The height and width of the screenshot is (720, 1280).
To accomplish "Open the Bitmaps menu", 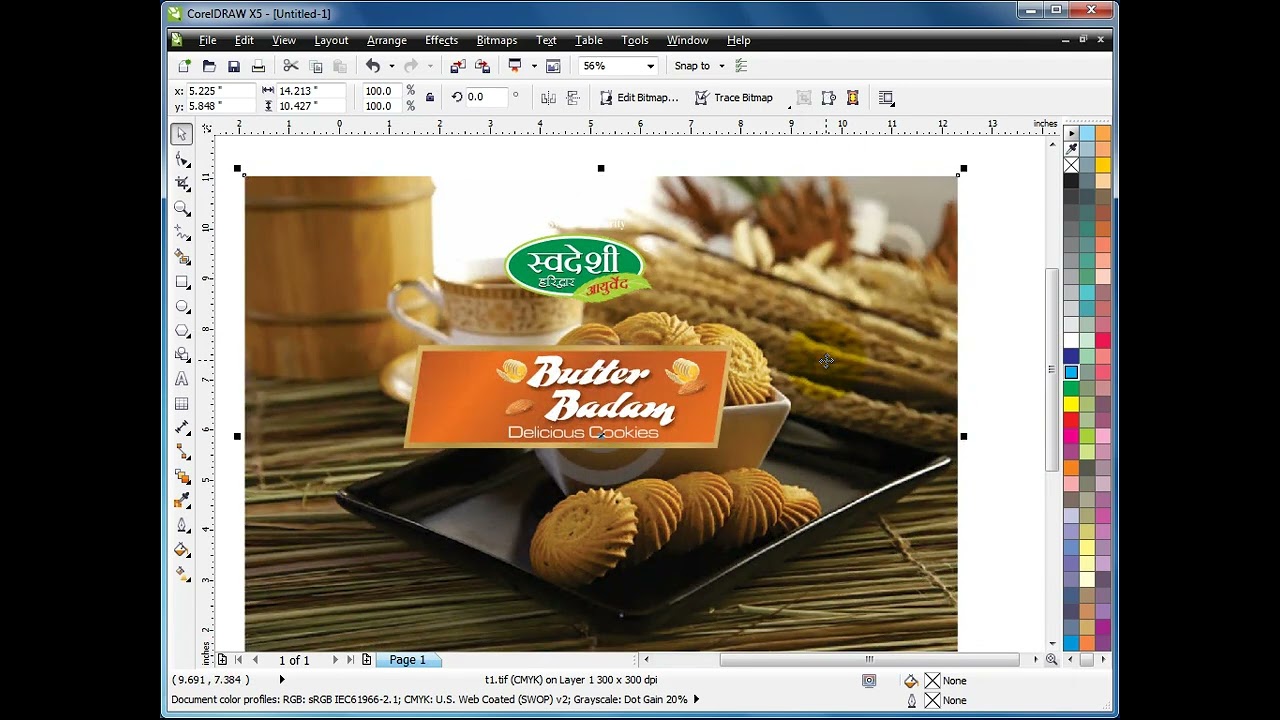I will (496, 40).
